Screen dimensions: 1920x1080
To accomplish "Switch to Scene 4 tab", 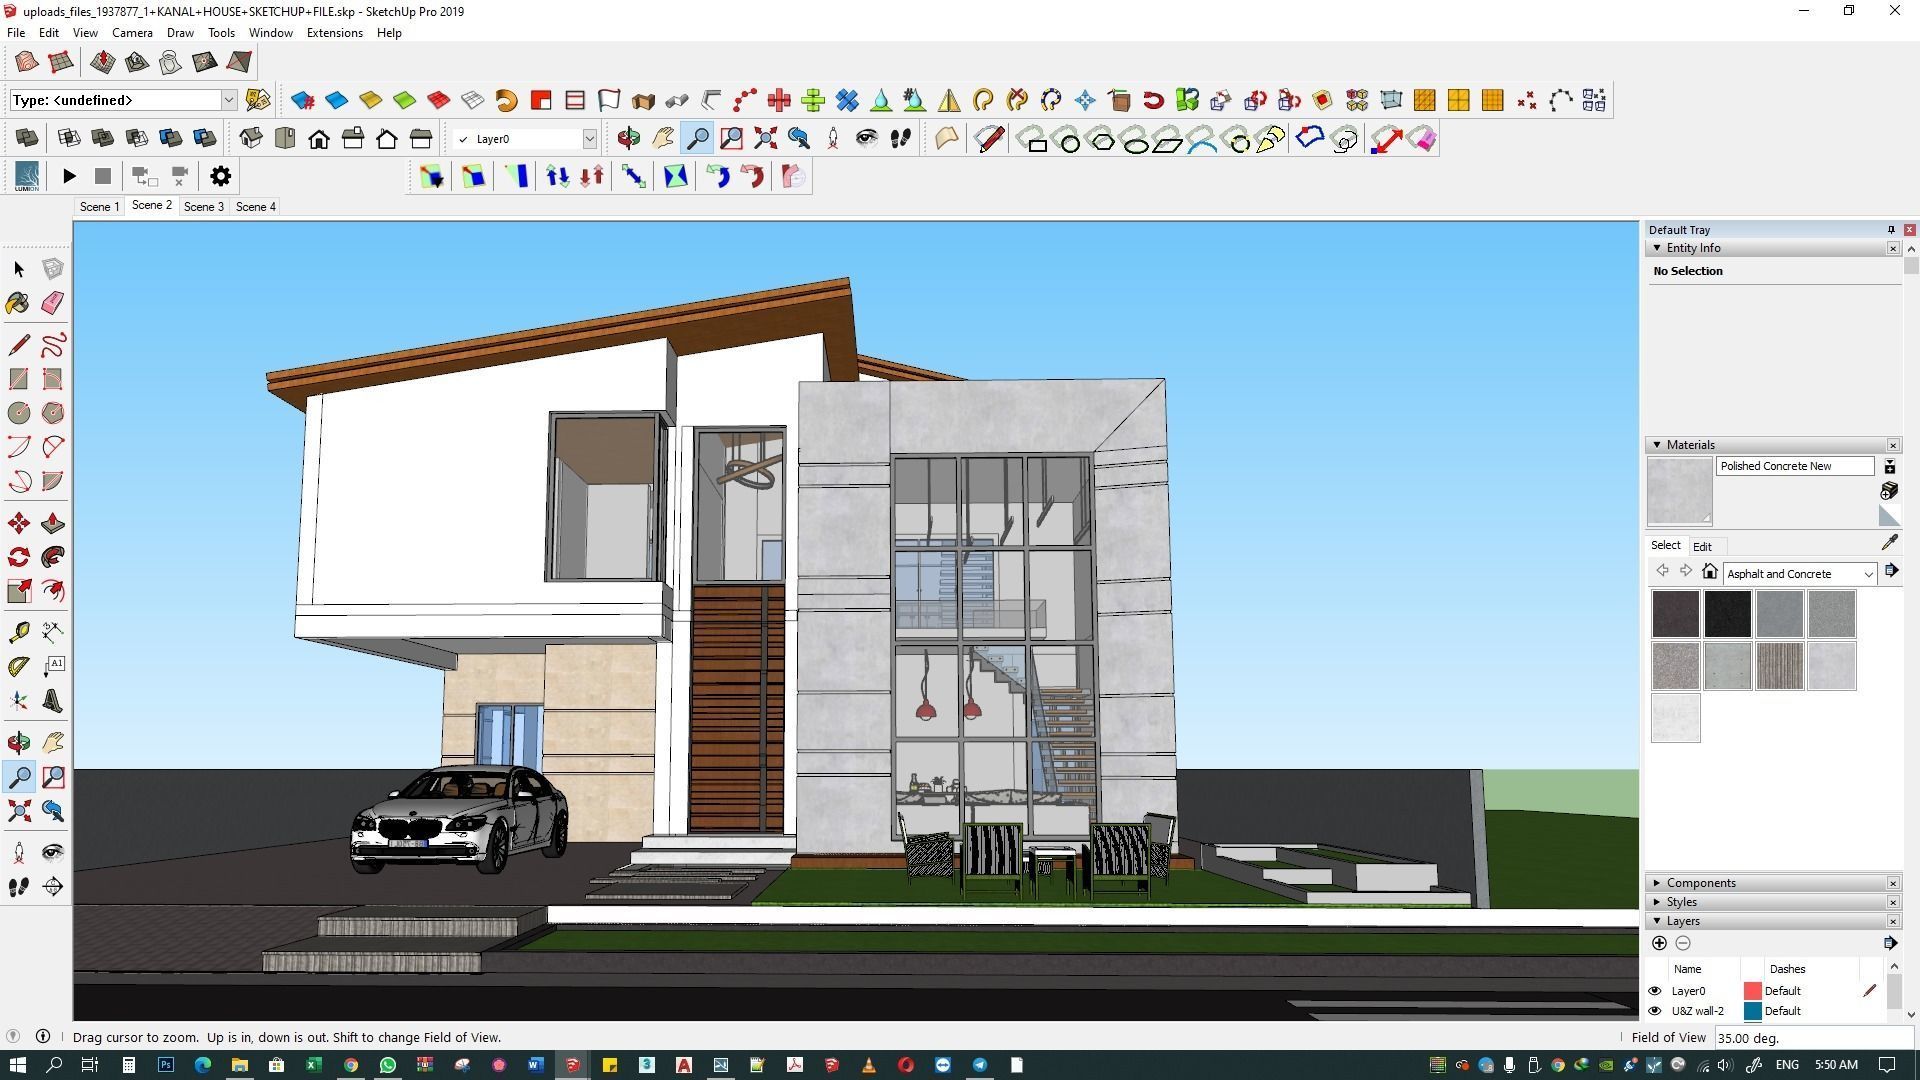I will pos(256,207).
